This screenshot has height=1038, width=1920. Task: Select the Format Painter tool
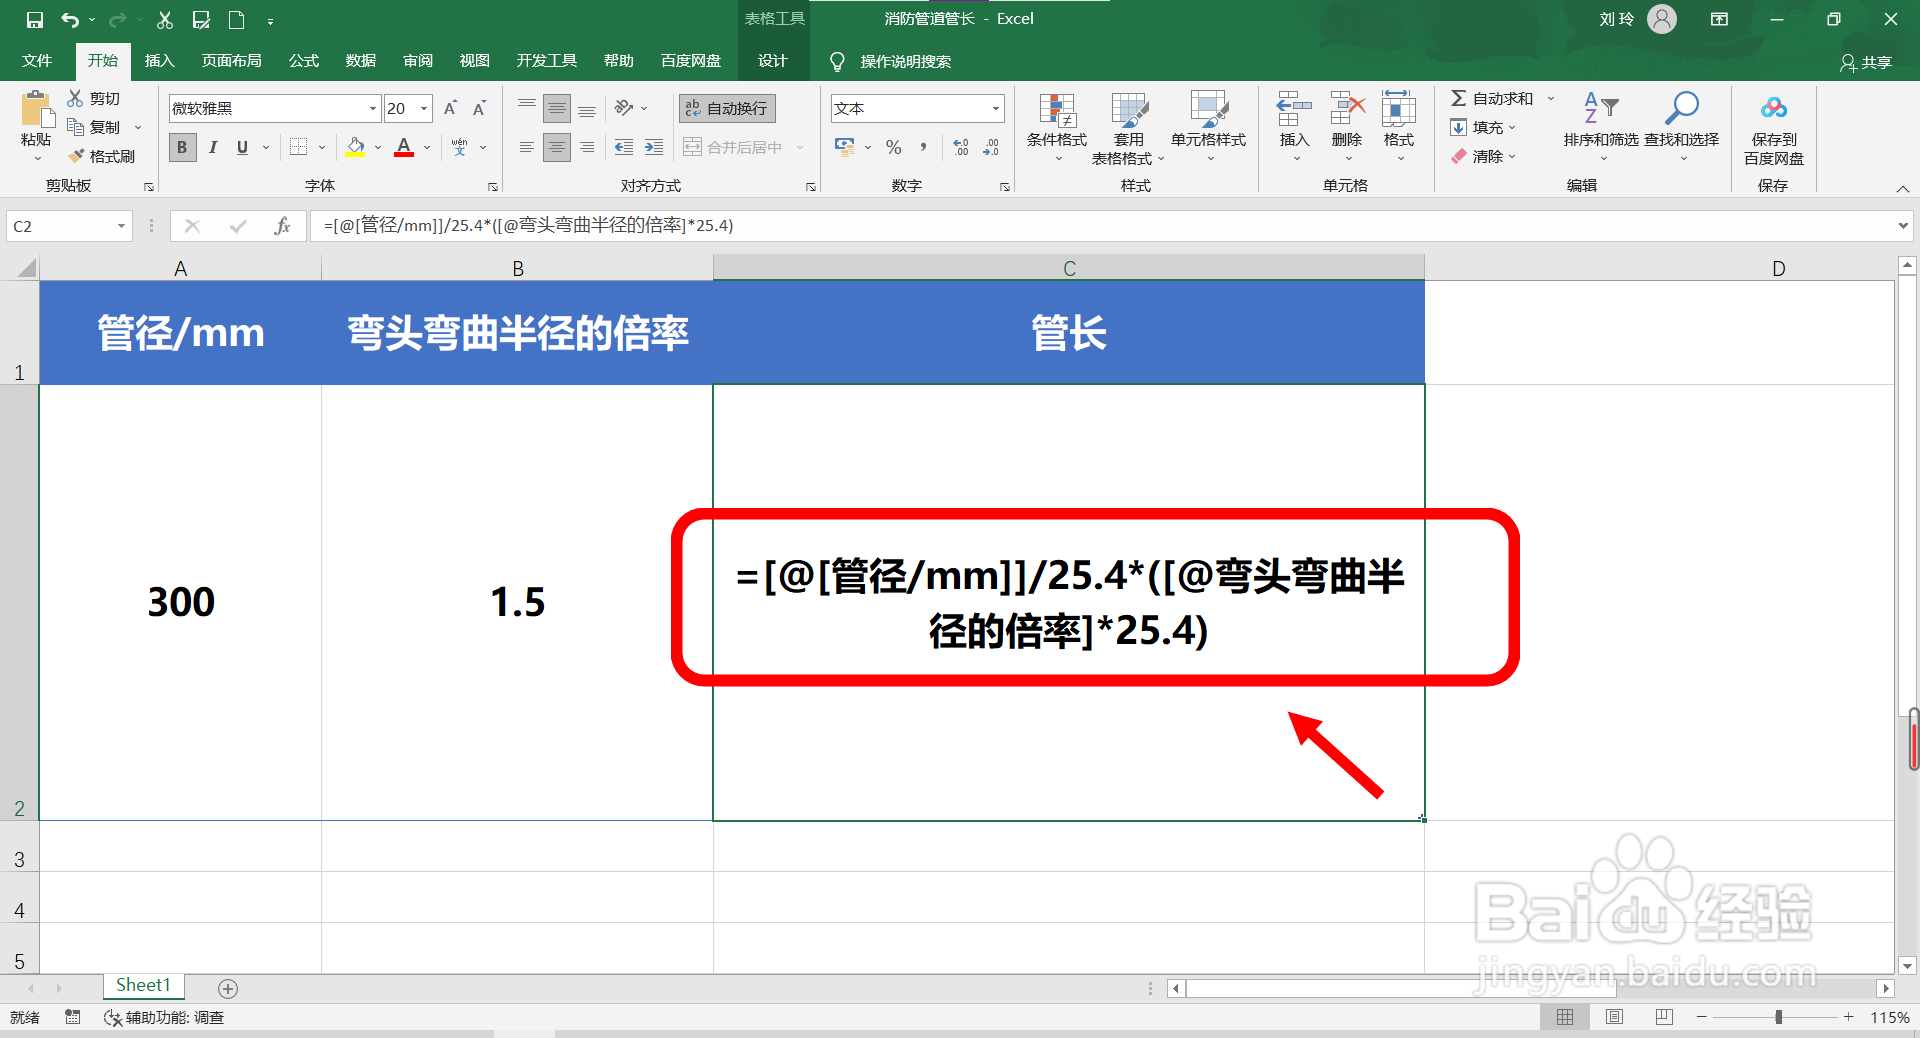point(104,156)
